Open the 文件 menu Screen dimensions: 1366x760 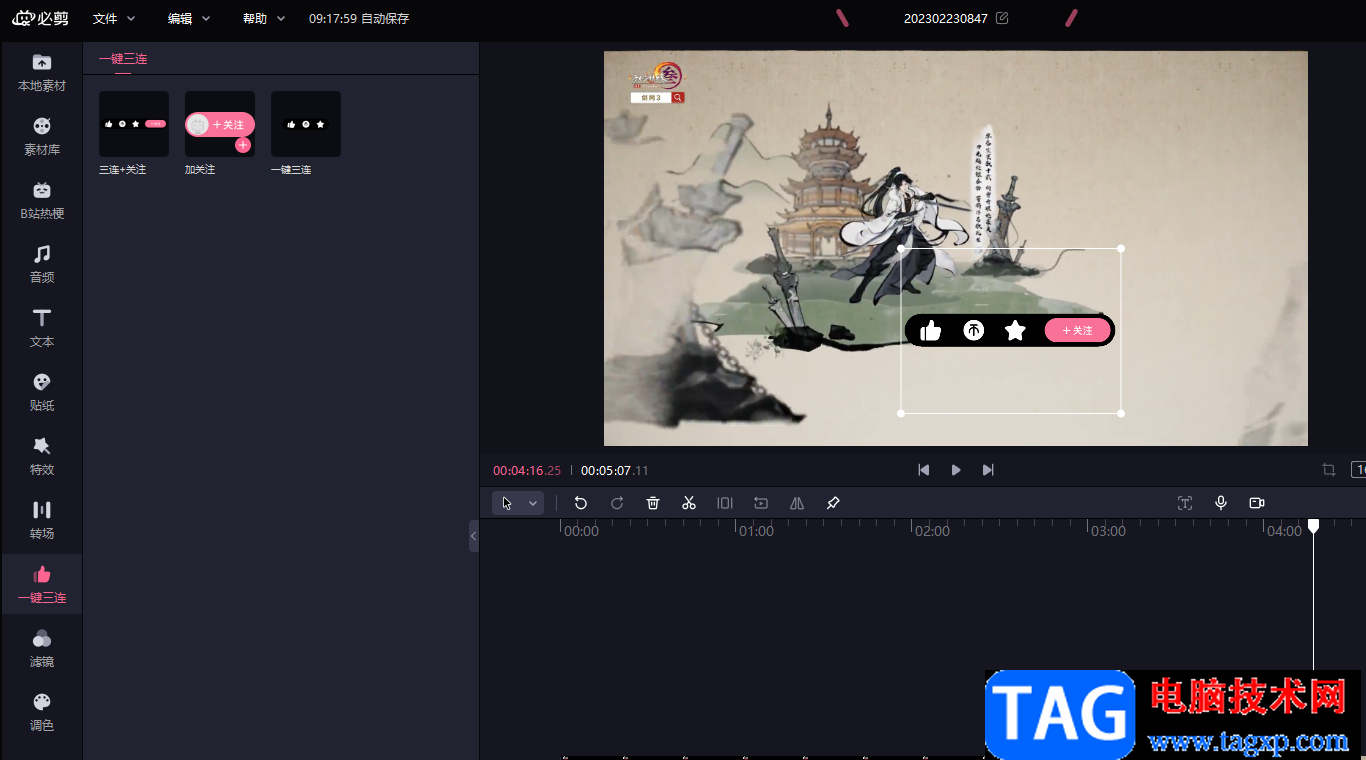click(114, 18)
